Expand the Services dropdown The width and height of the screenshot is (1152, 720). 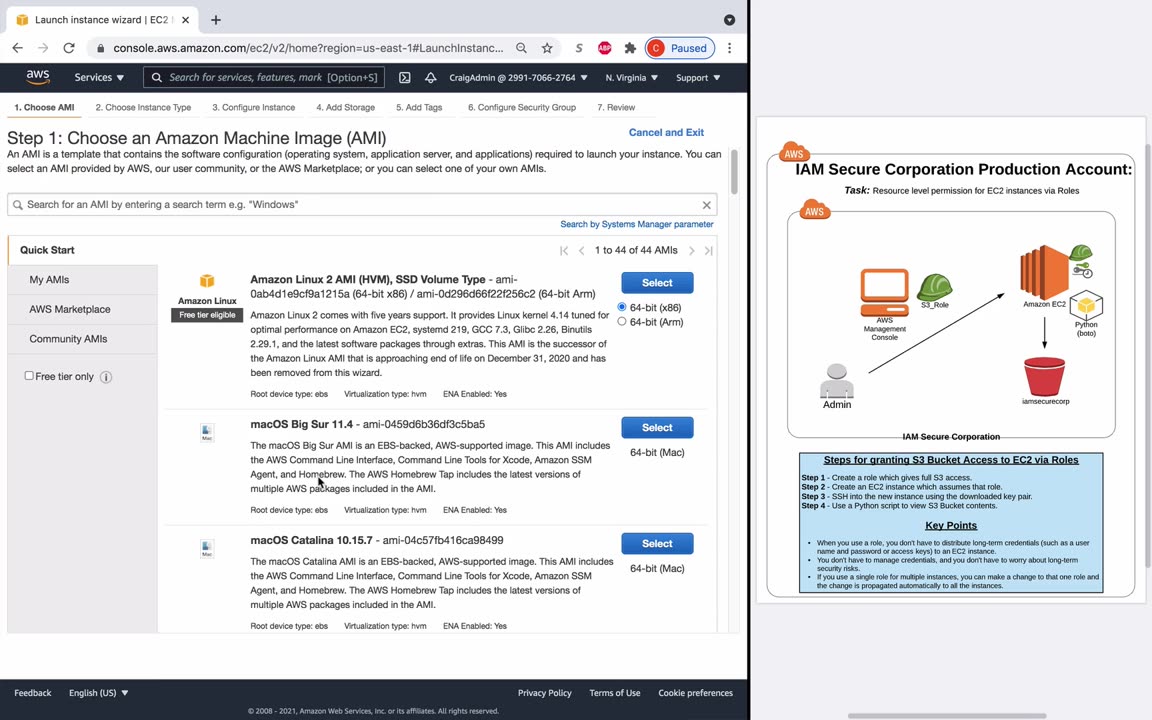(x=99, y=77)
